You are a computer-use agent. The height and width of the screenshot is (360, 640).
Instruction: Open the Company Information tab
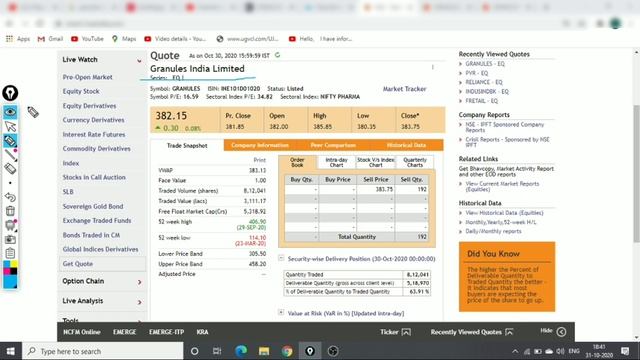260,145
